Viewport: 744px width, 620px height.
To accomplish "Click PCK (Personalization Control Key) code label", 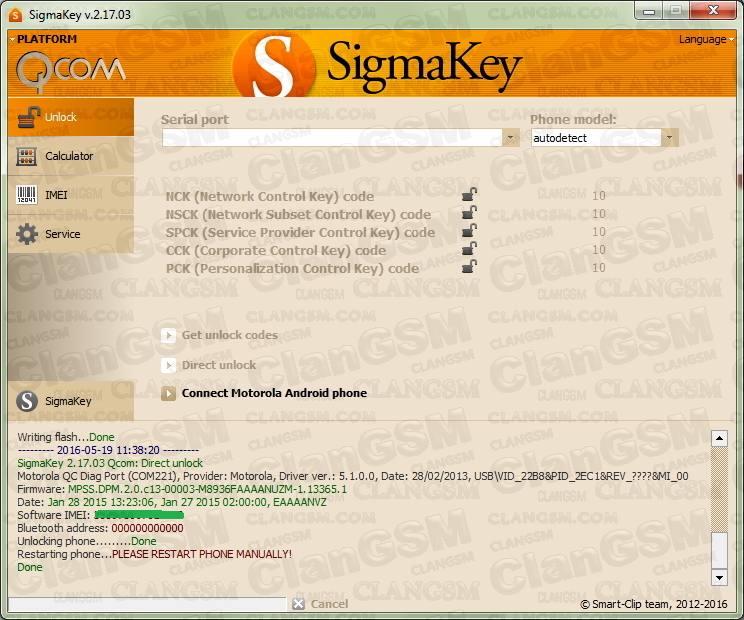I will (292, 268).
